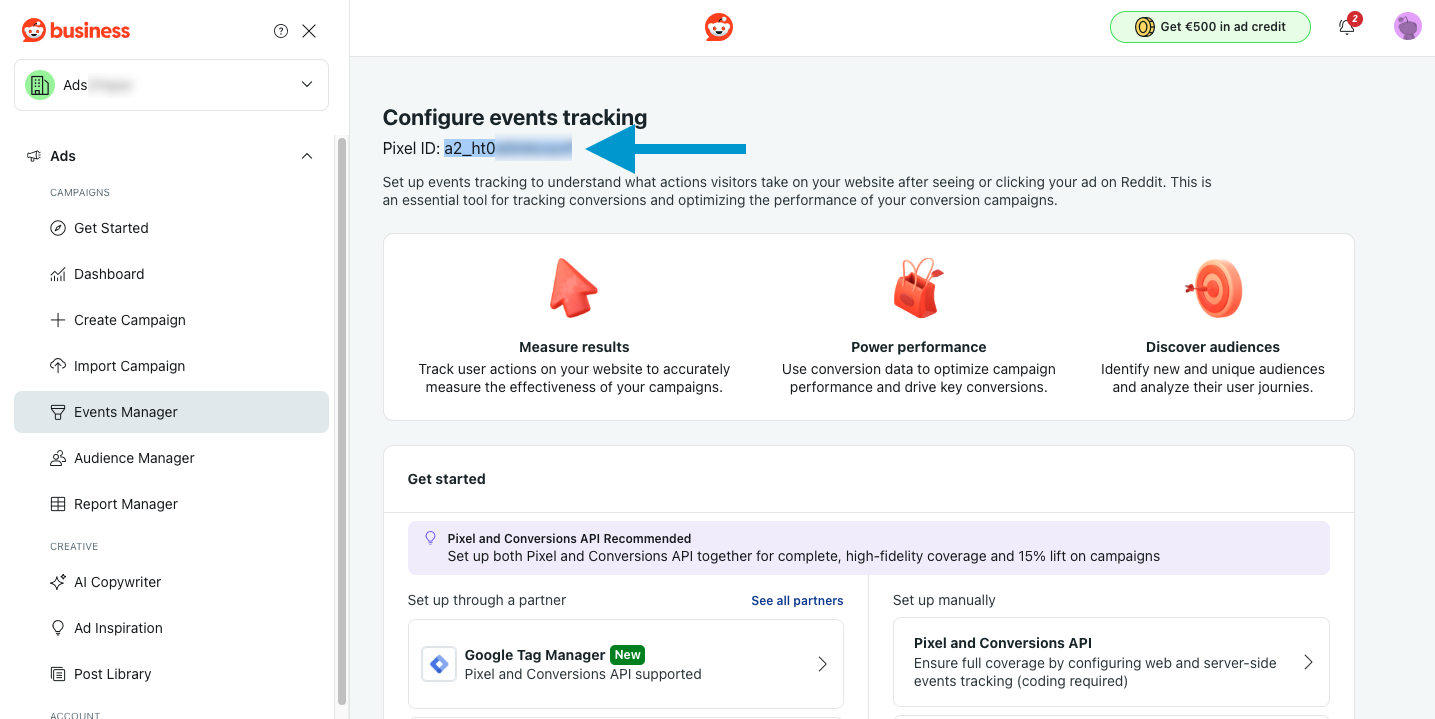
Task: Click the sidebar vertical scrollbar
Action: coord(342,420)
